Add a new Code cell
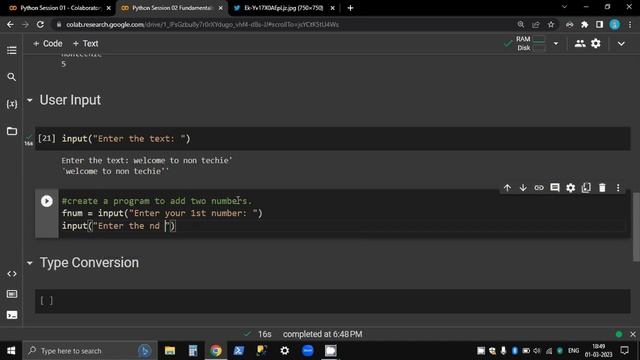The image size is (640, 360). tap(47, 43)
